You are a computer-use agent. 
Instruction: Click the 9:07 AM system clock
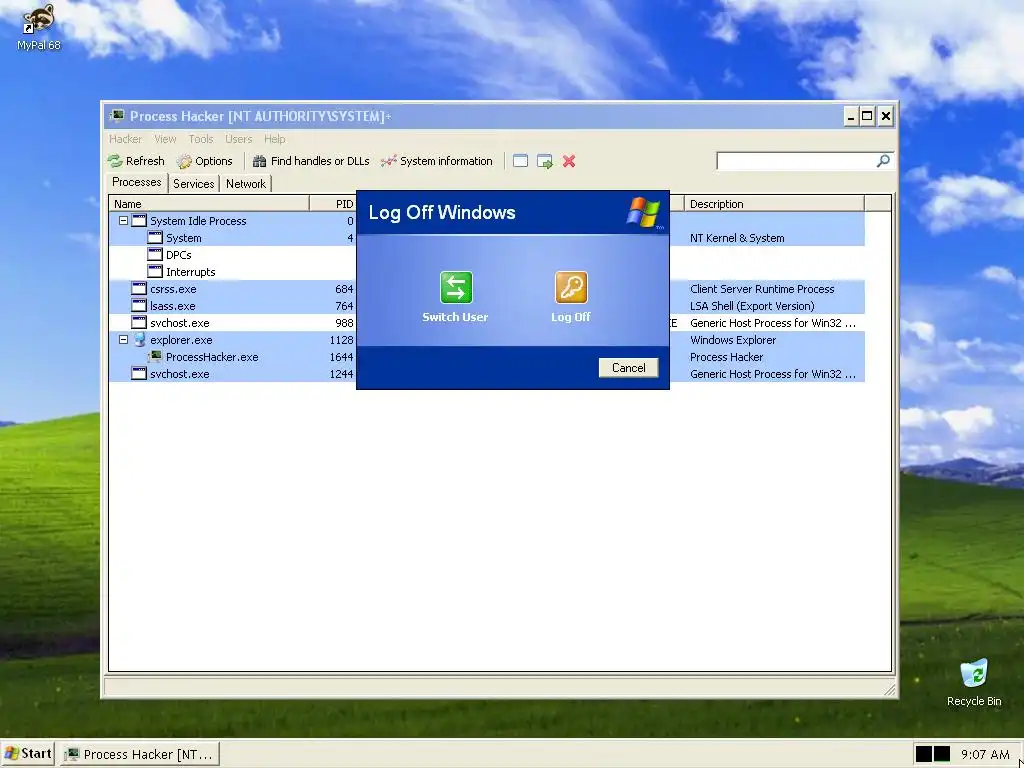[x=985, y=754]
